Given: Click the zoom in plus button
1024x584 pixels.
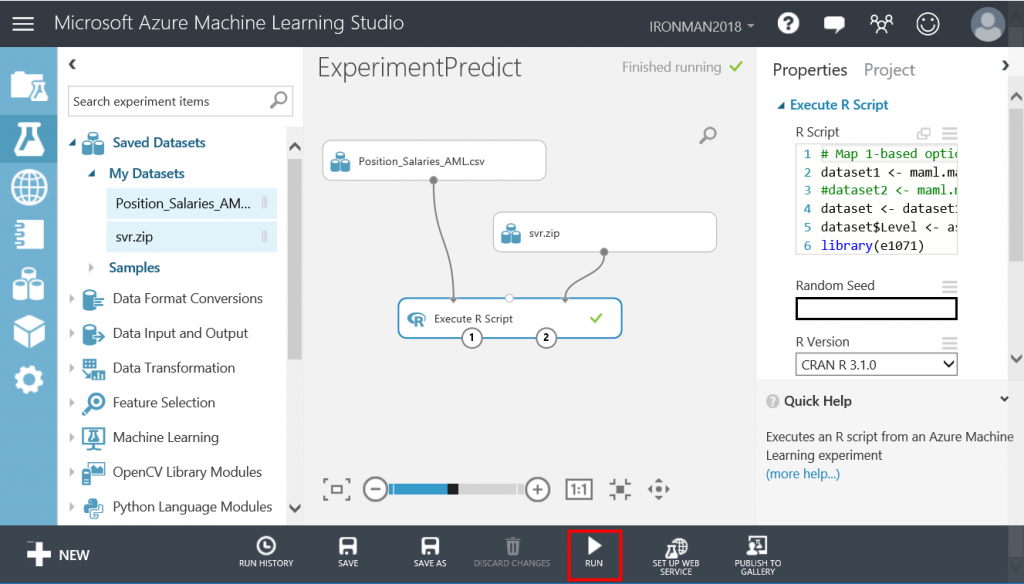Looking at the screenshot, I should coord(537,489).
